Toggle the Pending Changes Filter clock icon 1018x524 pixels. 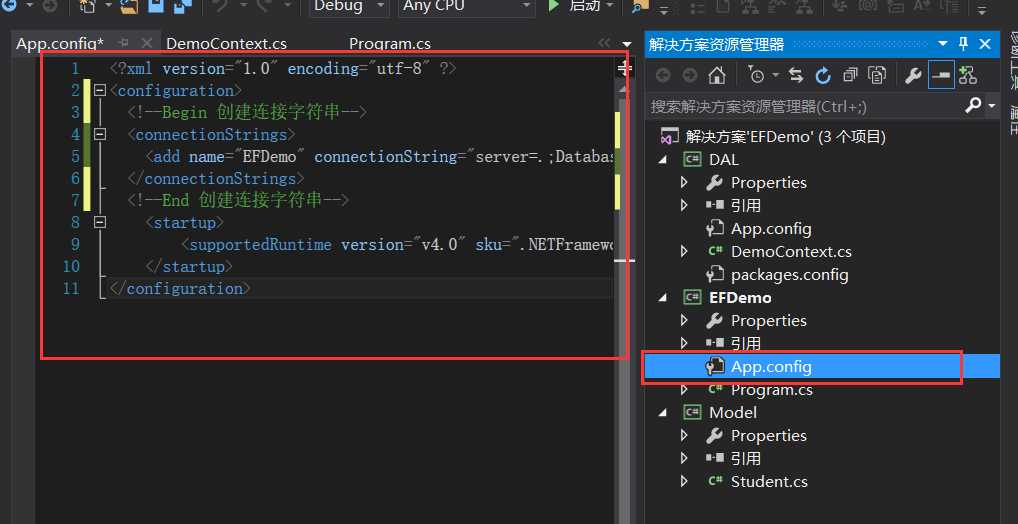[756, 75]
